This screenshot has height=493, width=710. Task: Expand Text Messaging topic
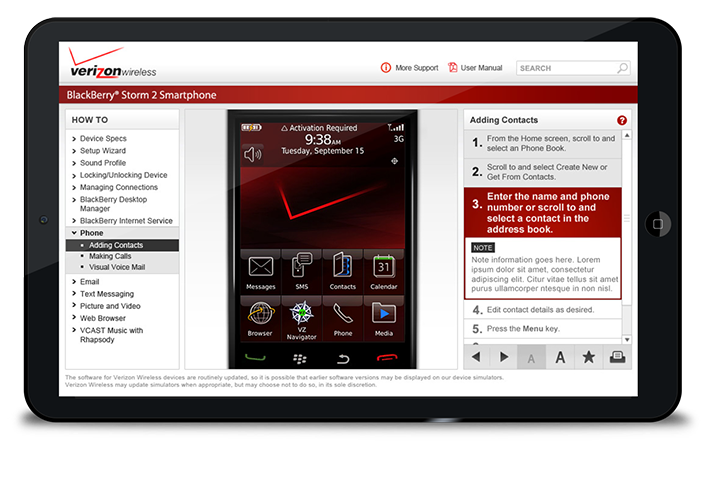click(x=107, y=294)
